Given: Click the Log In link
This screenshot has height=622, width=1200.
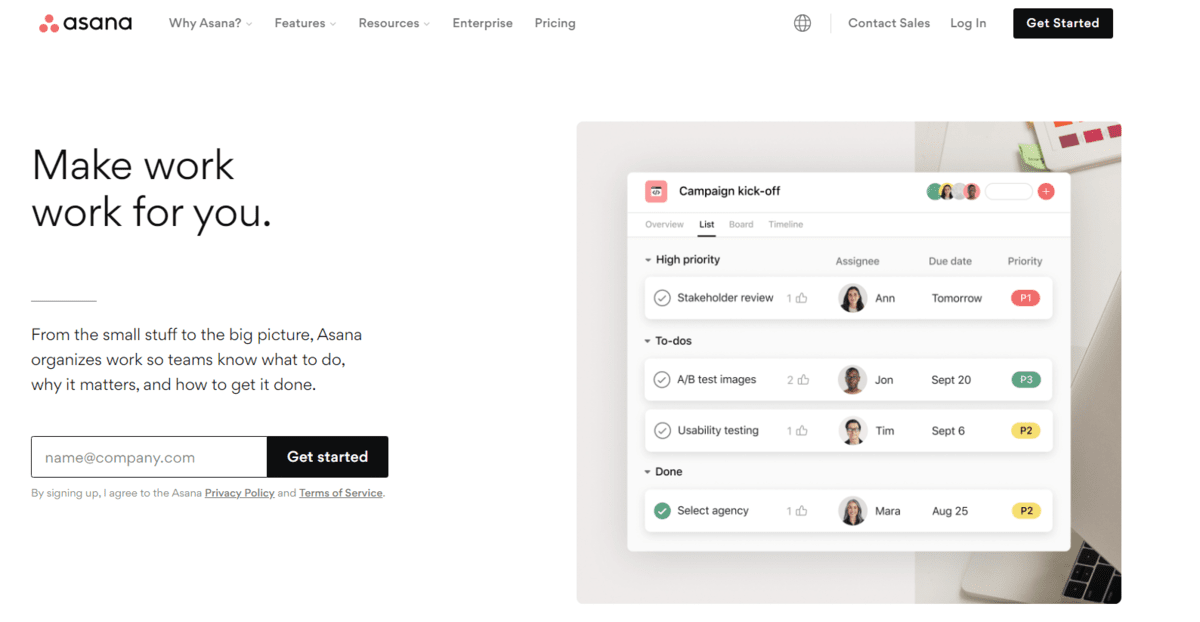Looking at the screenshot, I should [968, 23].
